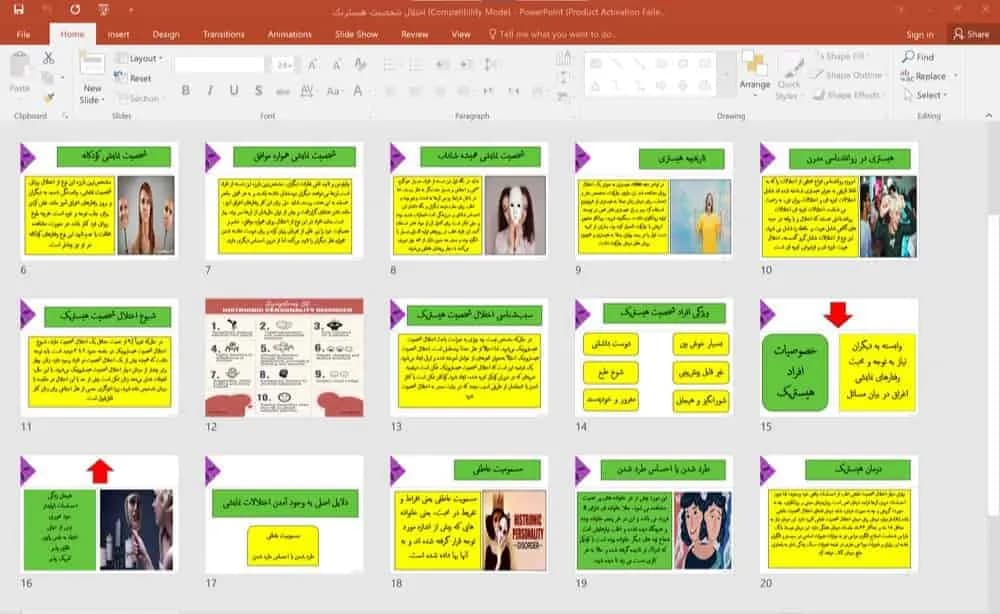Open the Font Color picker
The height and width of the screenshot is (614, 1000).
[x=358, y=91]
